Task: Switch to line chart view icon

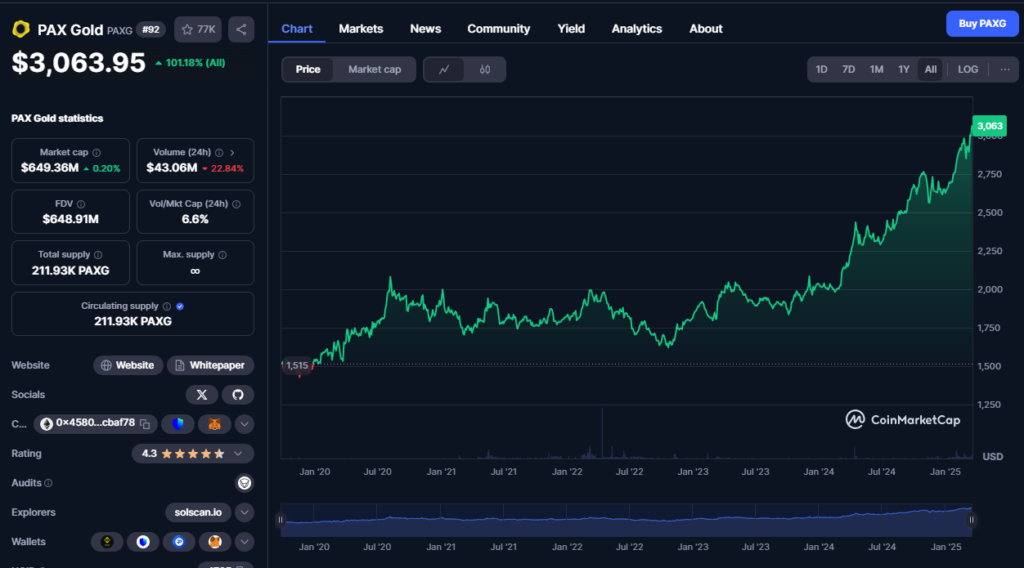Action: 444,69
